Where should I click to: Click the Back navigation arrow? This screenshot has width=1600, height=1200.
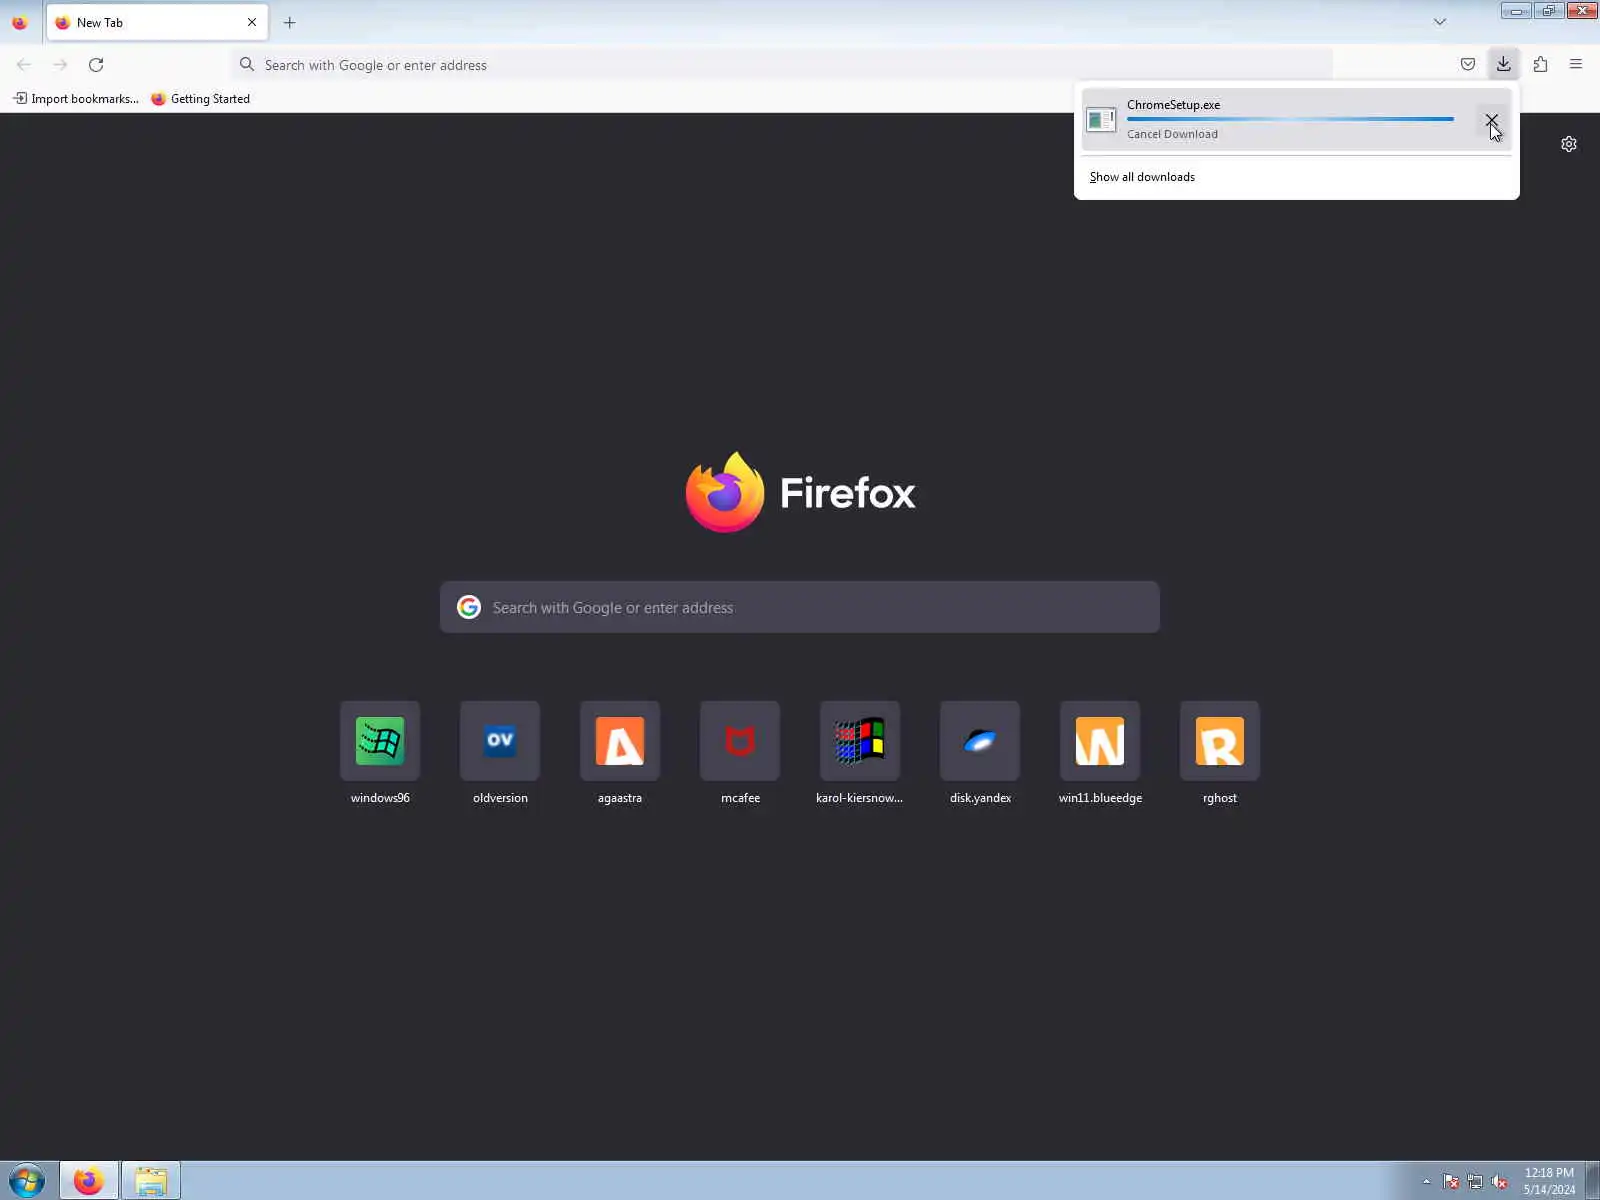[x=24, y=65]
